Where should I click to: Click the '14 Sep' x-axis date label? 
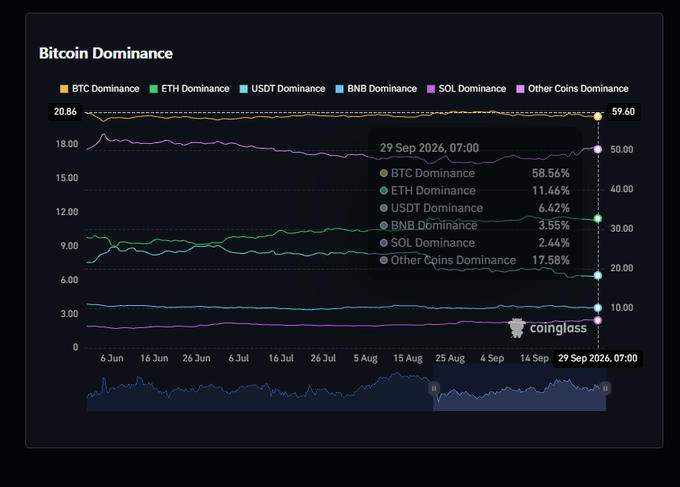click(x=534, y=358)
